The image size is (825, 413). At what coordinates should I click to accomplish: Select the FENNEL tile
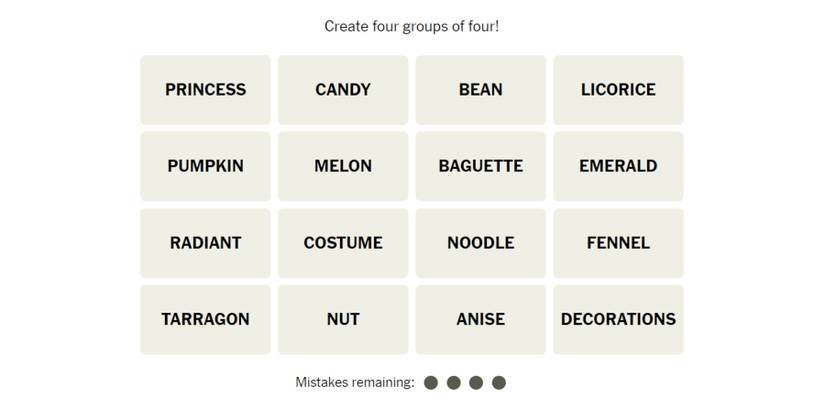click(x=618, y=243)
